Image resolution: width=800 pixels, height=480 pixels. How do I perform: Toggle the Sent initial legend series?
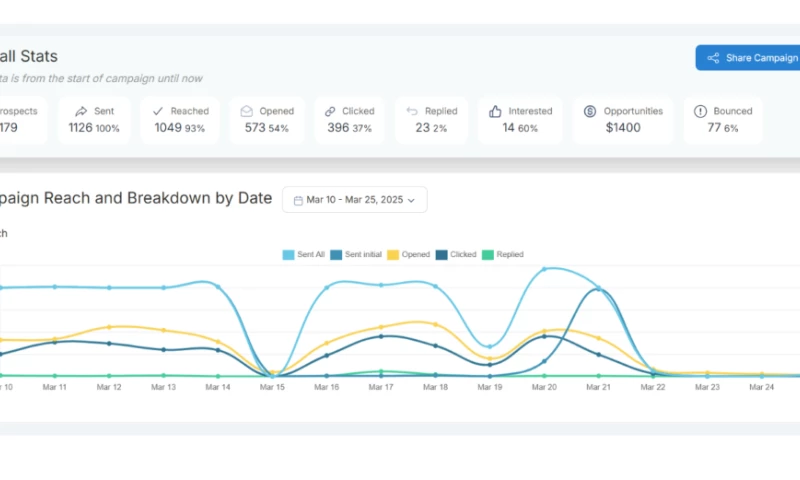point(361,255)
